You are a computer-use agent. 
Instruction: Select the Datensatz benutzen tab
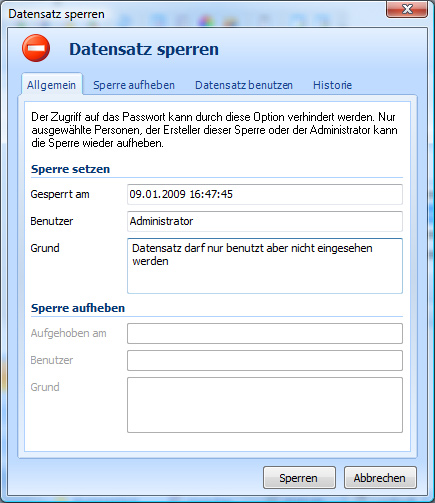click(x=244, y=85)
